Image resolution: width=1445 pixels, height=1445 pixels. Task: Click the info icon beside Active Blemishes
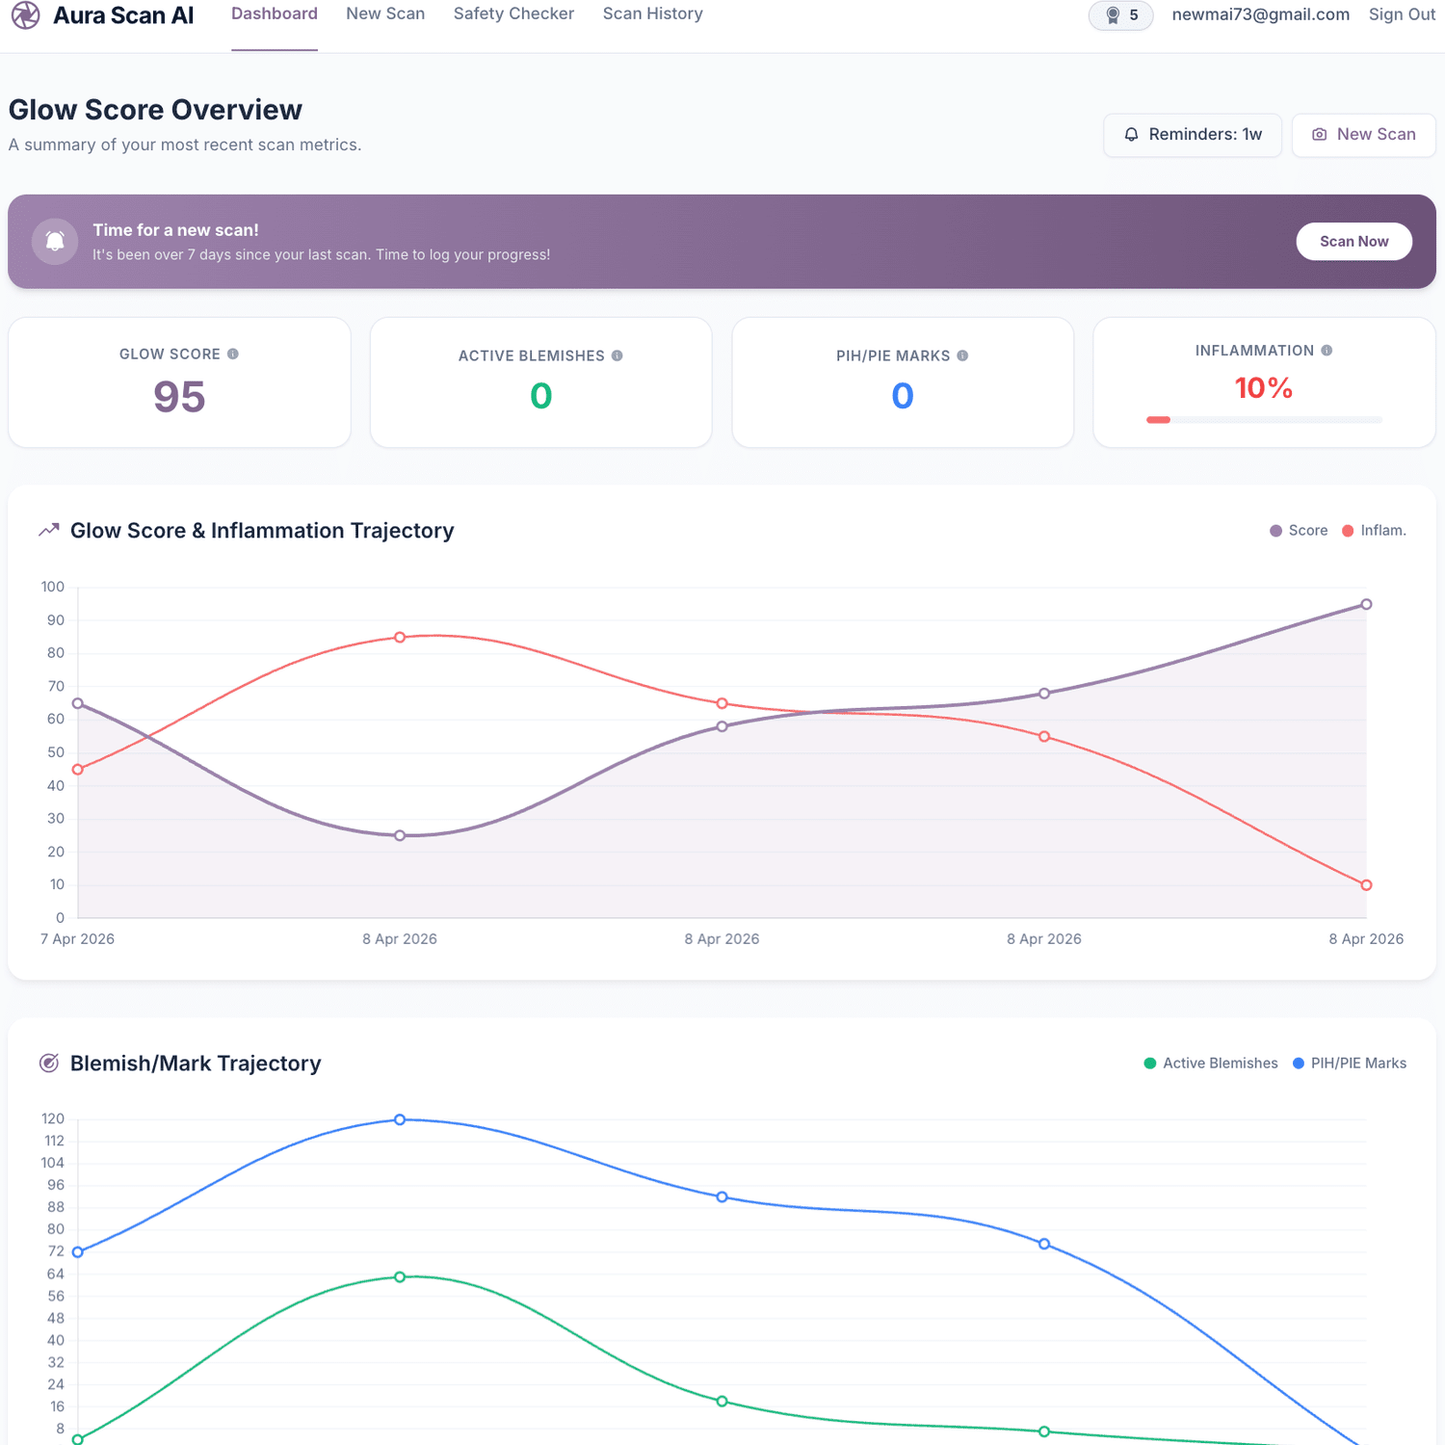click(617, 355)
